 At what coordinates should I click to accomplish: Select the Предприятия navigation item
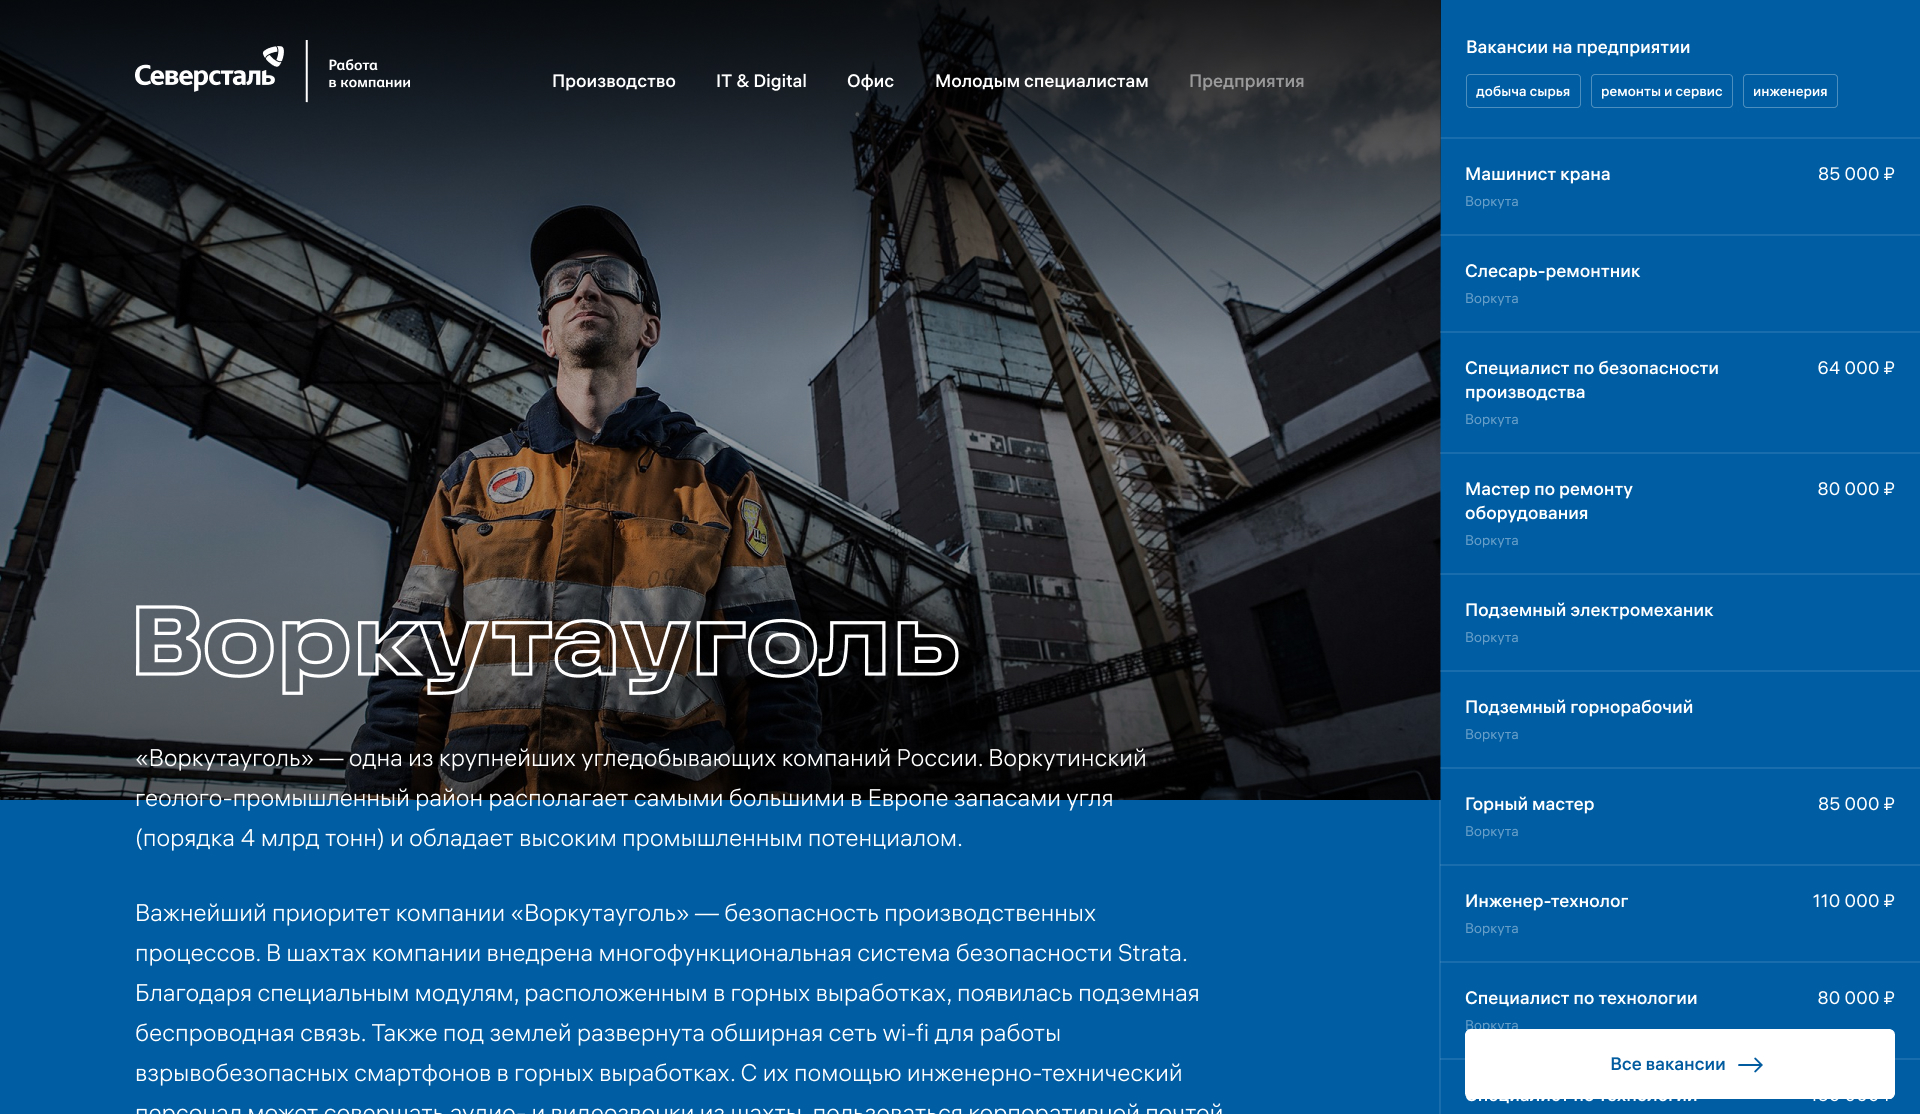click(x=1246, y=81)
